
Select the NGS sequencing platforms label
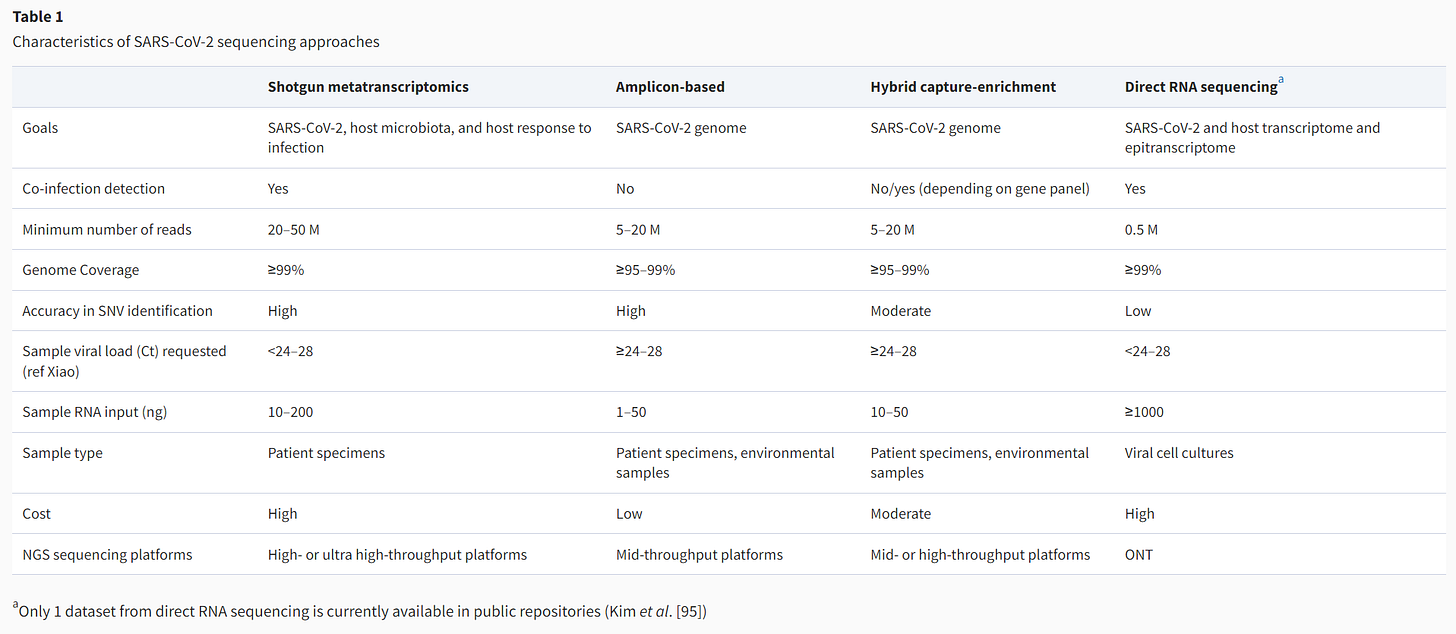pyautogui.click(x=107, y=555)
